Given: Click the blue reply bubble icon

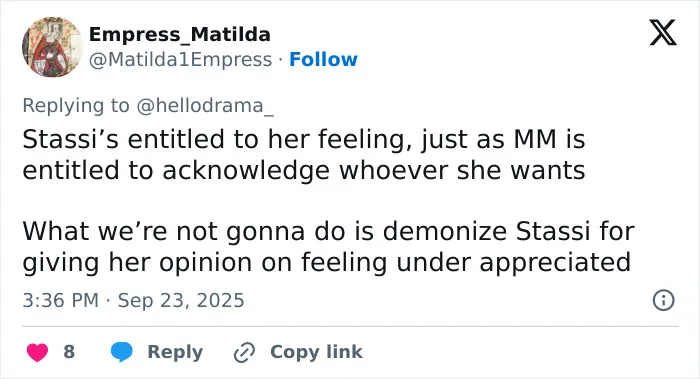Looking at the screenshot, I should 121,352.
